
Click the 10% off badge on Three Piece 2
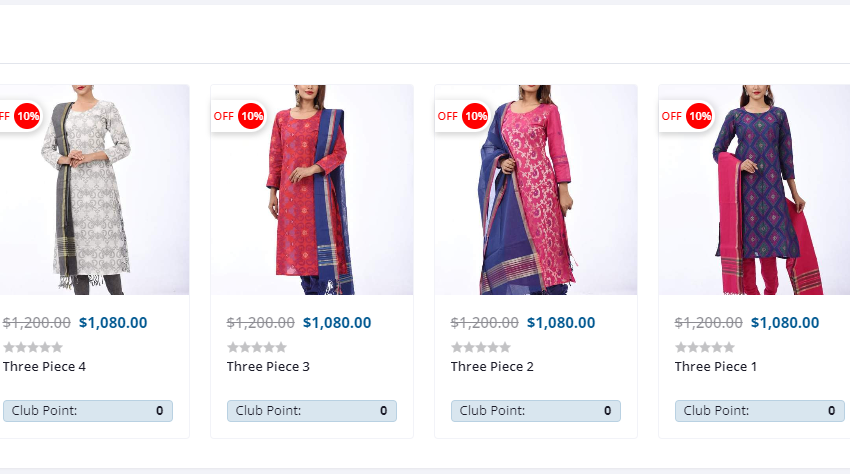coord(475,116)
